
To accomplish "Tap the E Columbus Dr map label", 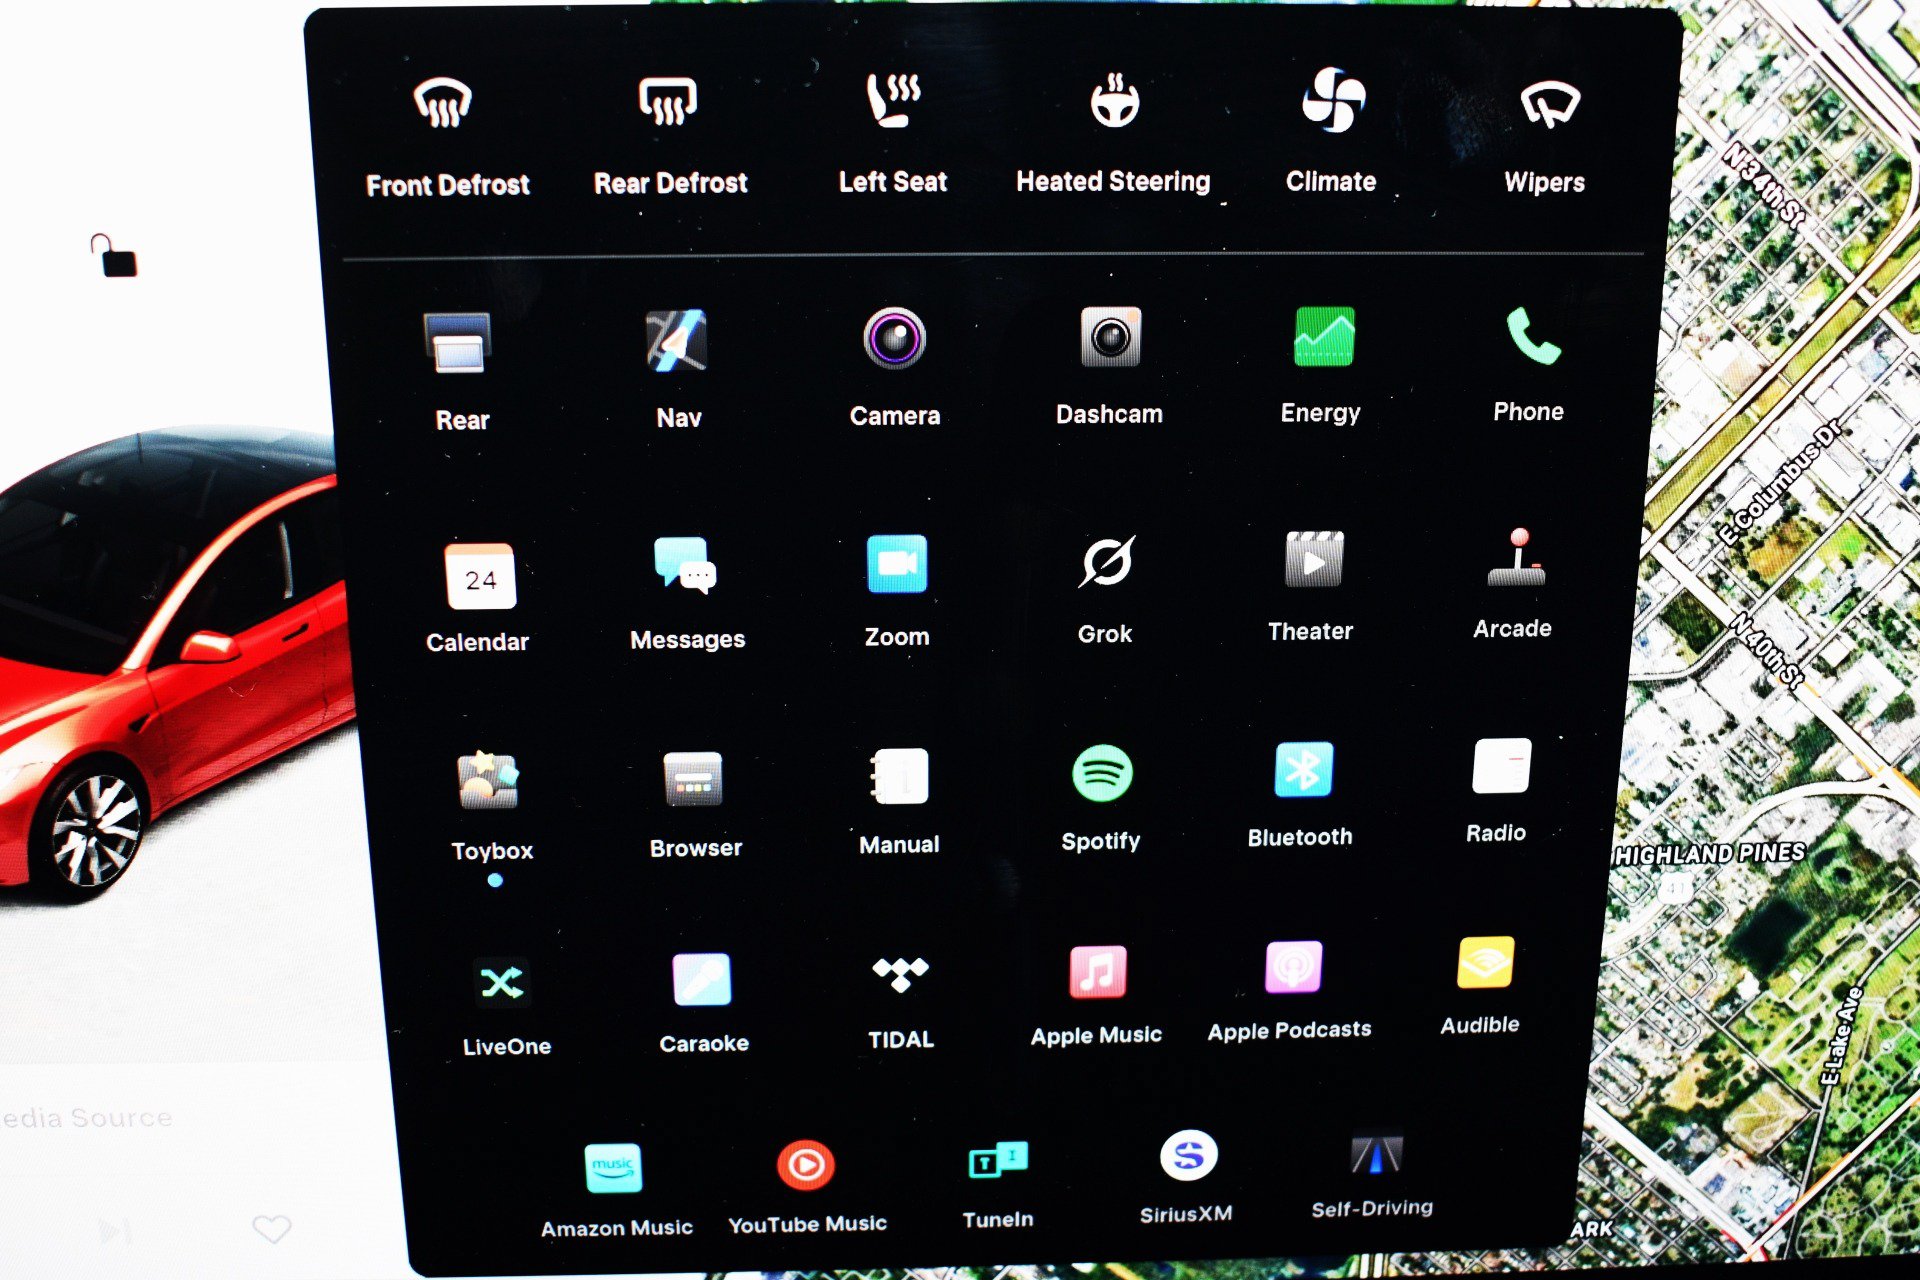I will pyautogui.click(x=1780, y=484).
